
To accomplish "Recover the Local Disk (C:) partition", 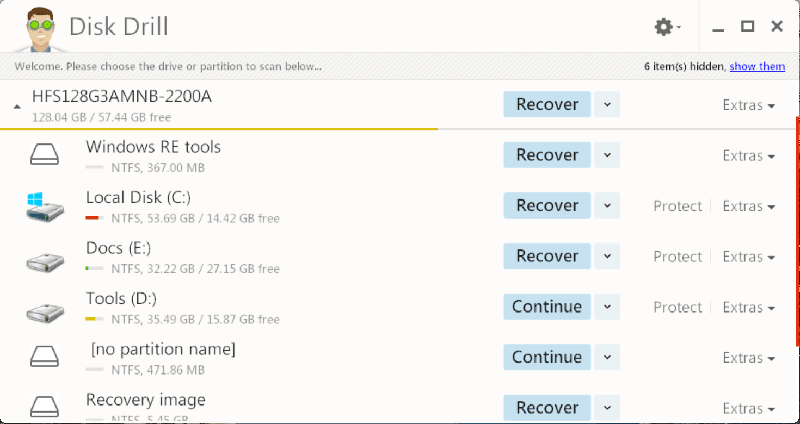I will click(x=547, y=205).
